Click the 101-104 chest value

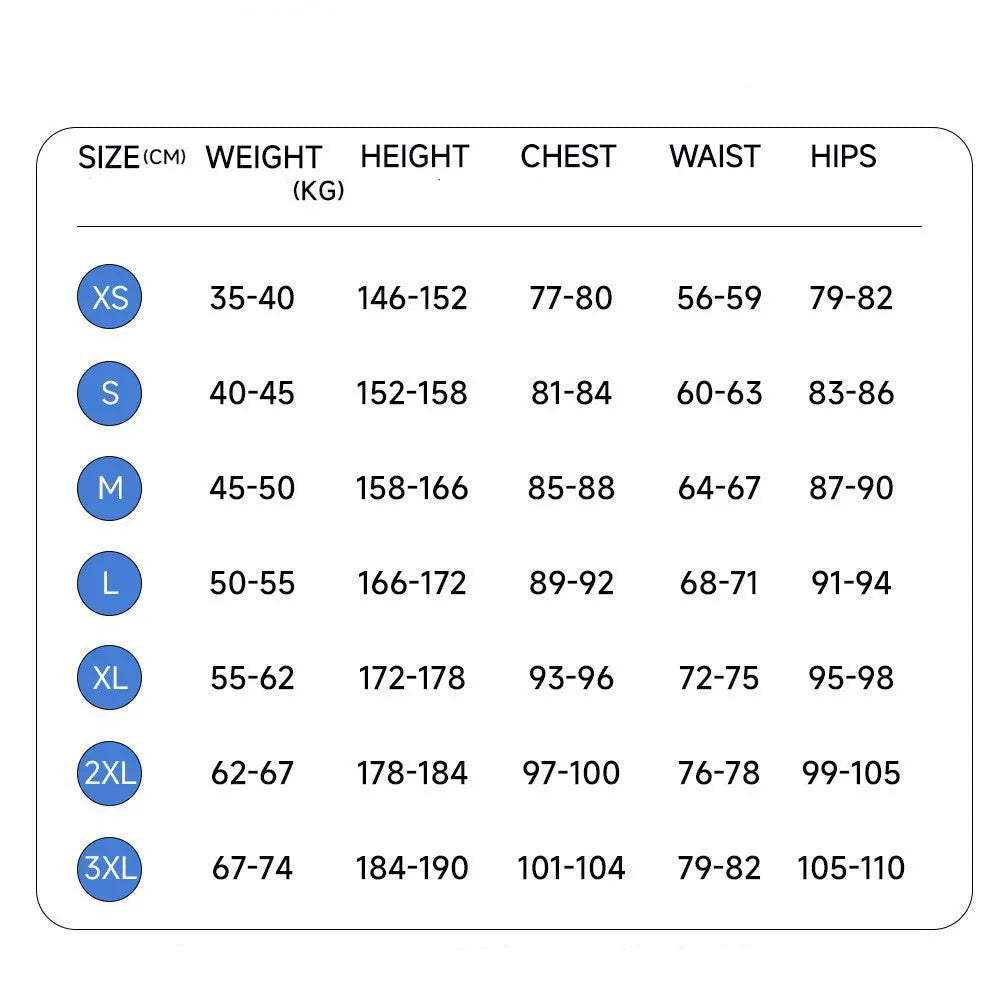pos(571,868)
